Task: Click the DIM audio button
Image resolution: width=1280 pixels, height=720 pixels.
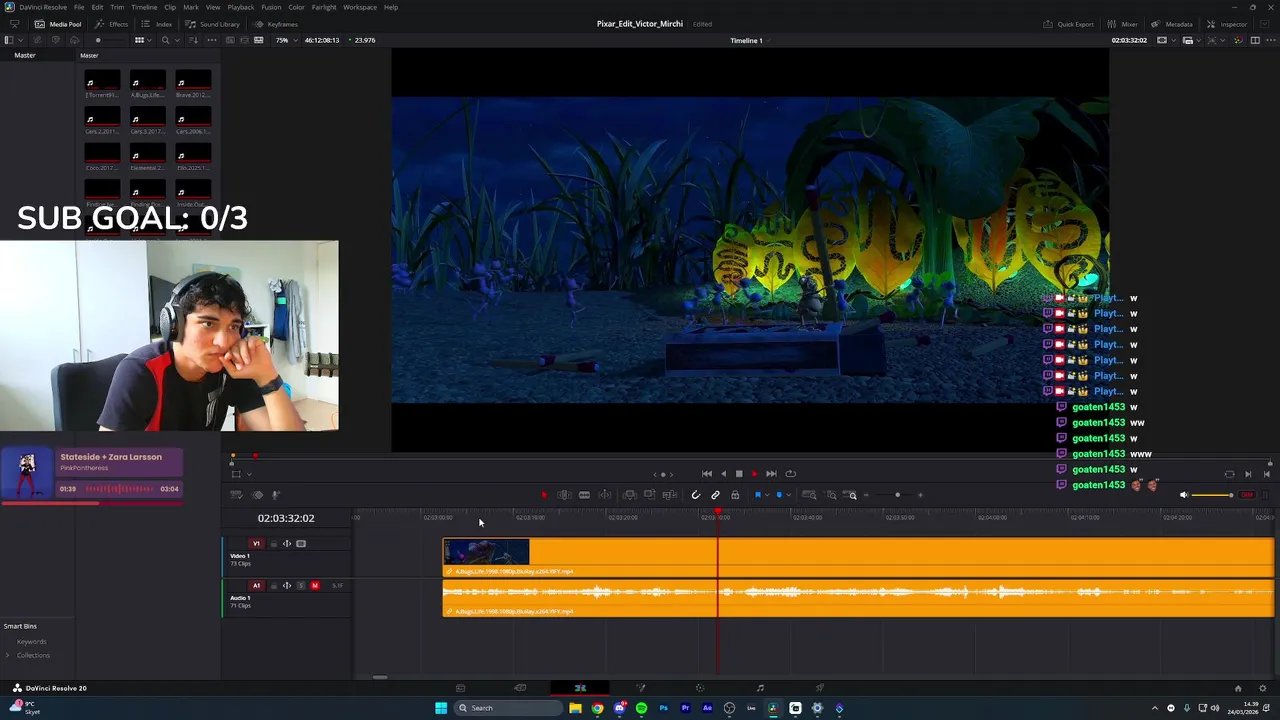Action: tap(1247, 495)
